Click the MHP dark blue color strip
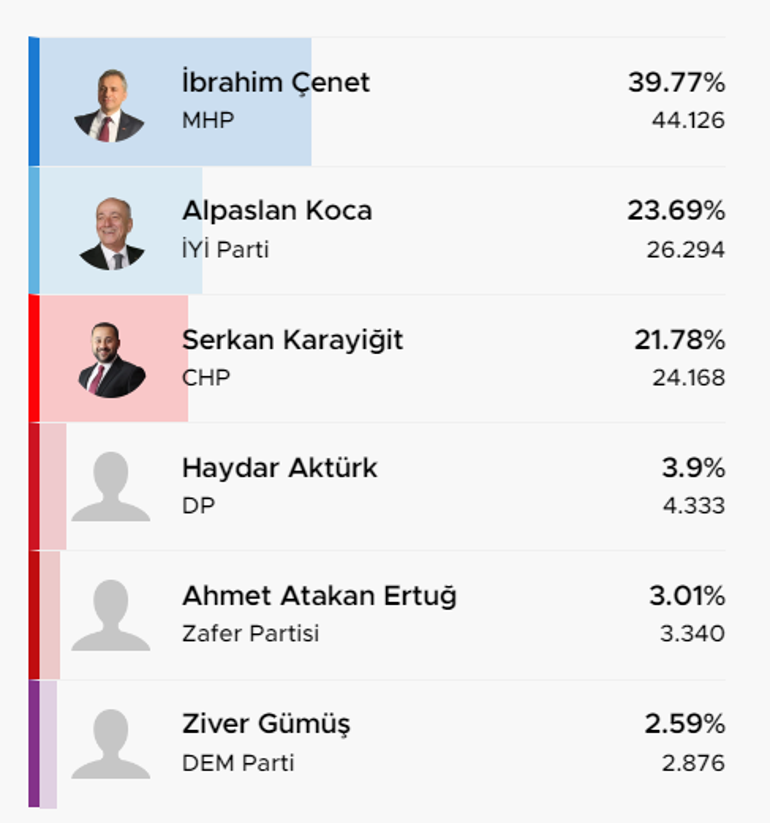 point(34,101)
